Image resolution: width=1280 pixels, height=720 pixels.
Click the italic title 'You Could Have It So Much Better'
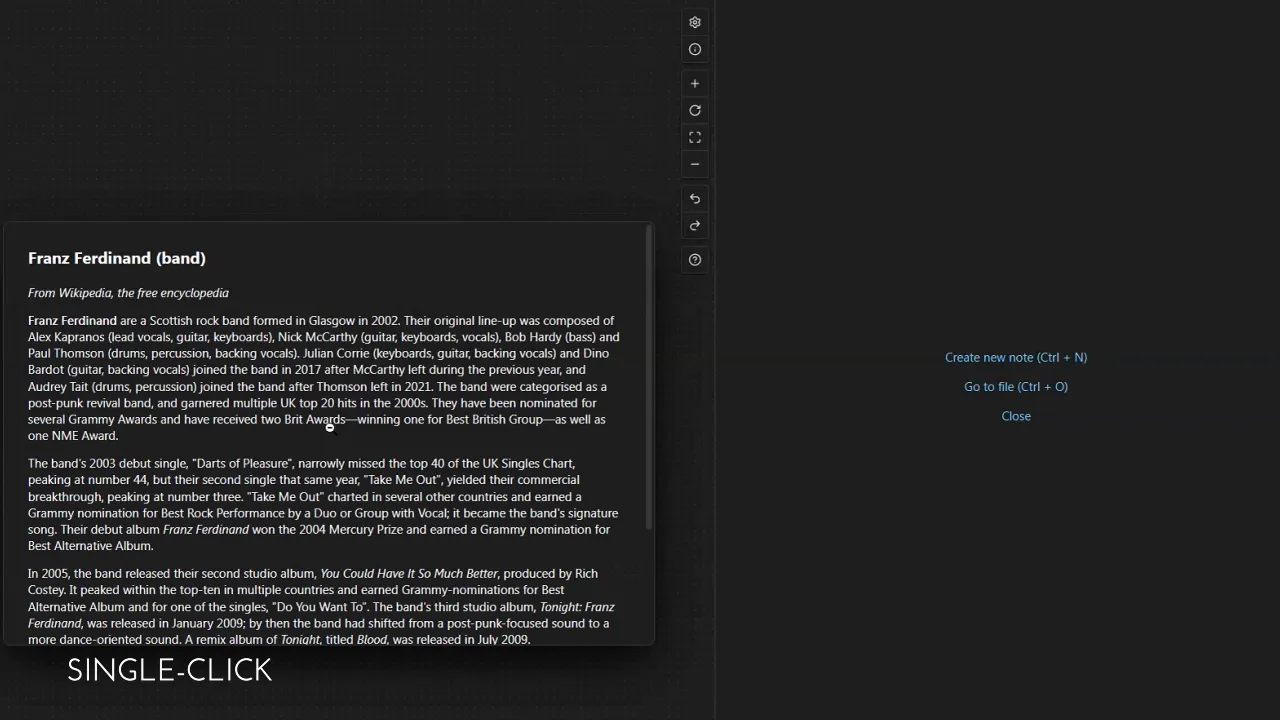[x=408, y=573]
